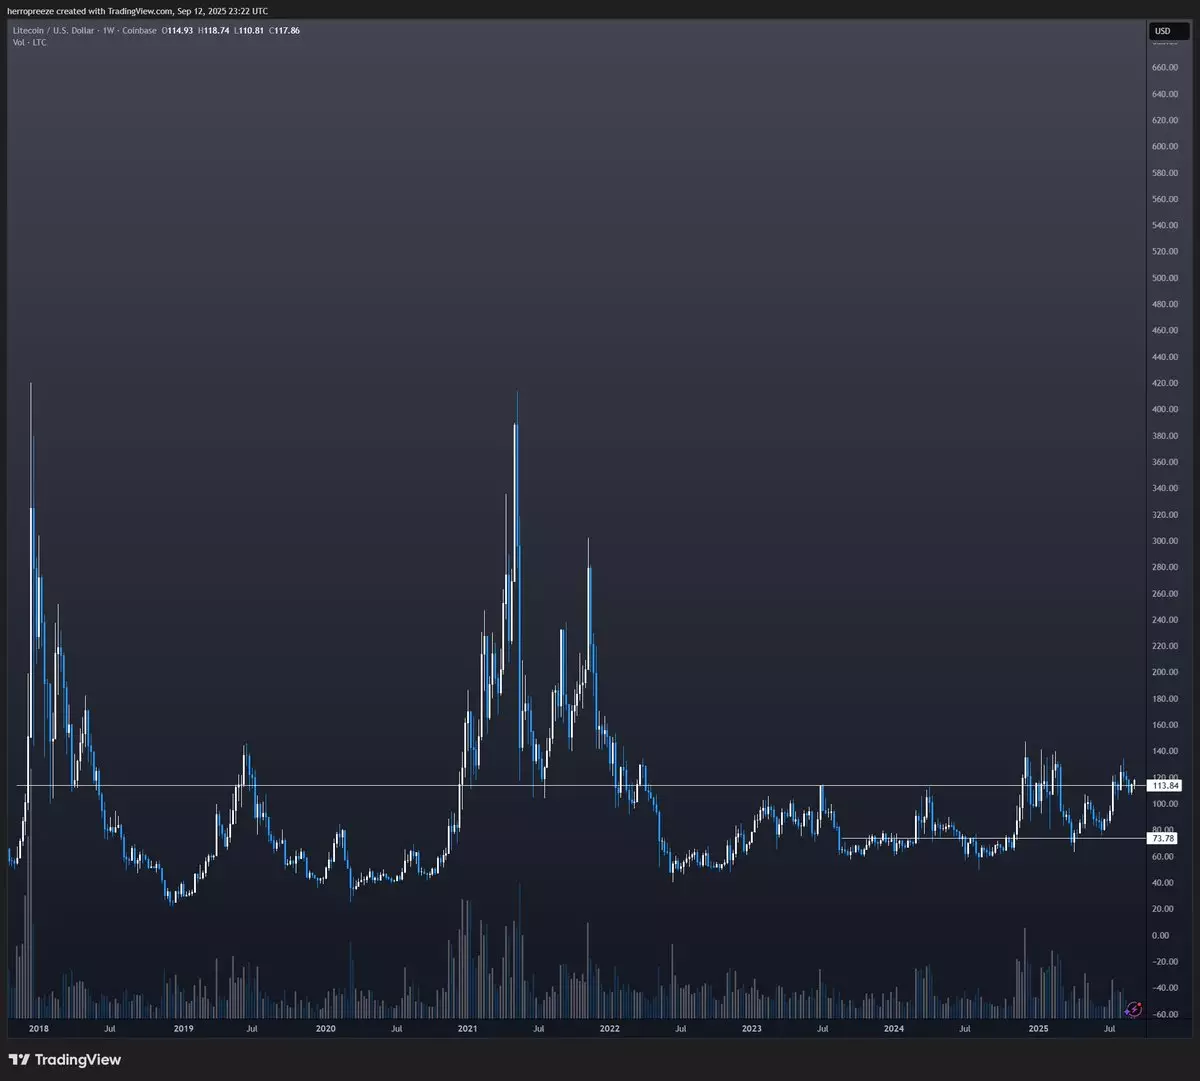Click the TradingView logo
The height and width of the screenshot is (1081, 1200).
[65, 1059]
